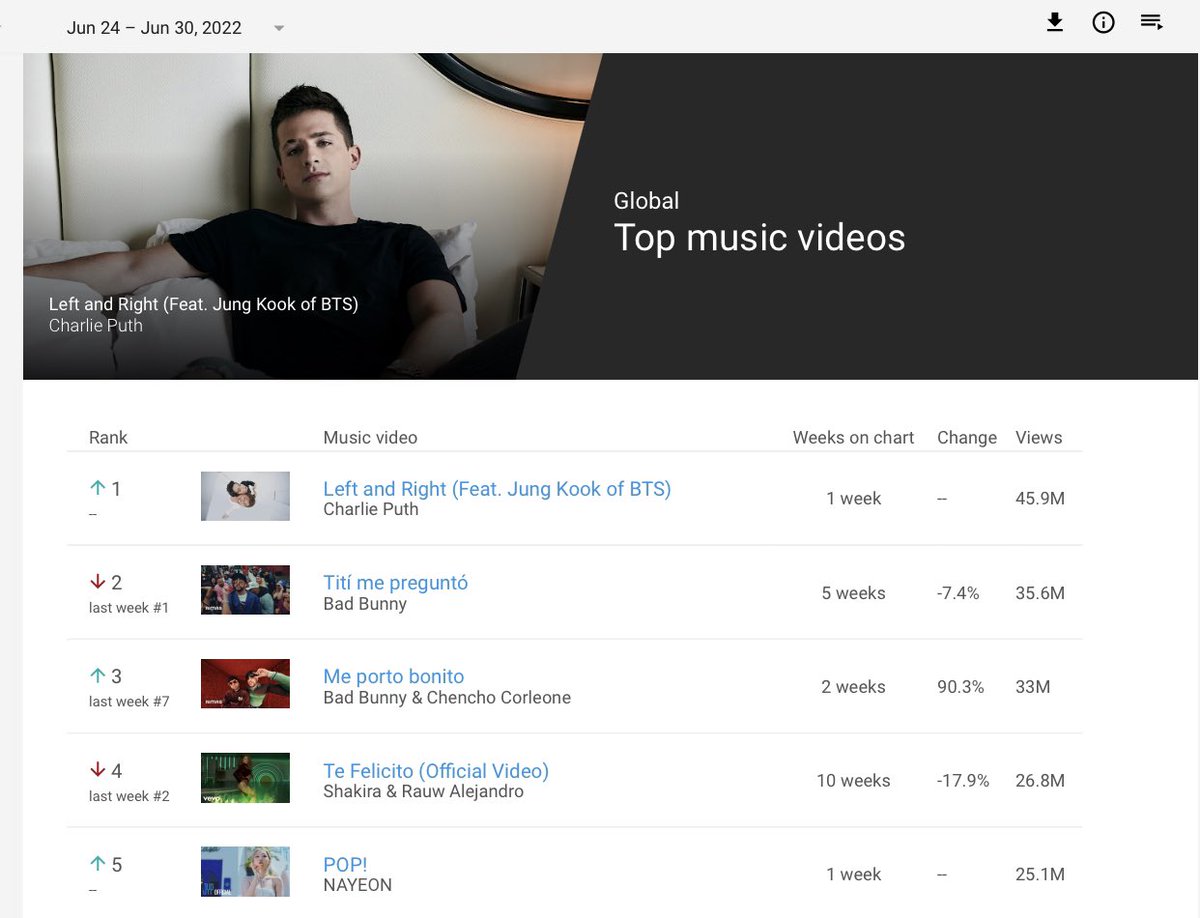Viewport: 1200px width, 918px height.
Task: Click the NAYEON artist text
Action: click(357, 886)
